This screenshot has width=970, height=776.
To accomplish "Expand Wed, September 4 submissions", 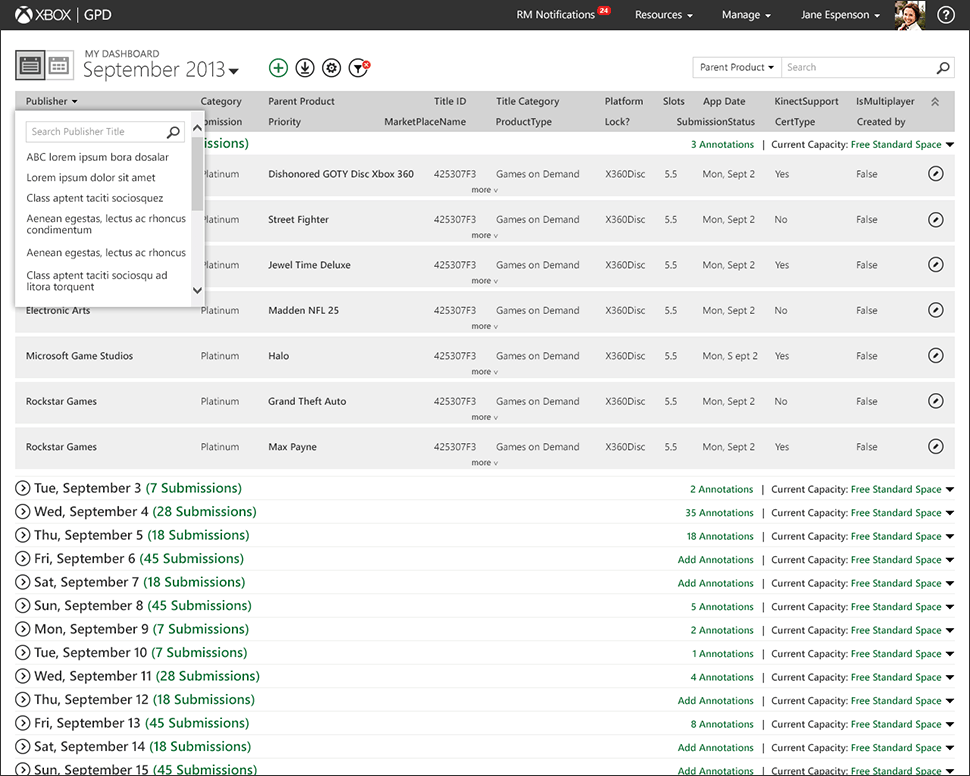I will click(22, 512).
